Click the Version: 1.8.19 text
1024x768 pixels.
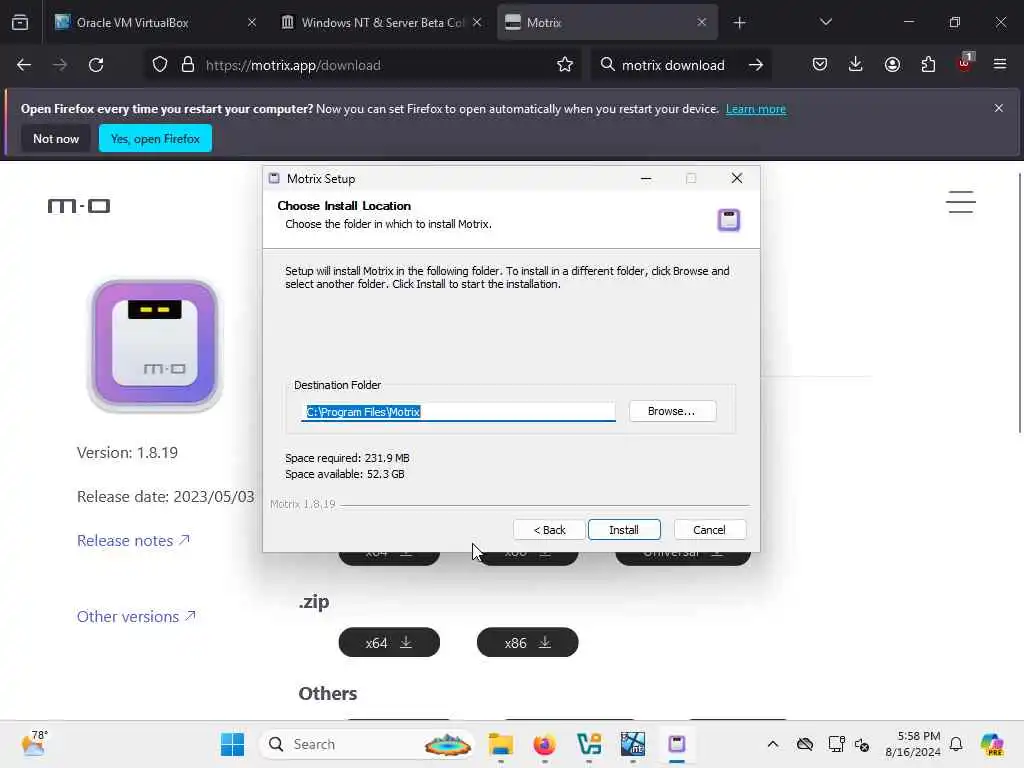click(127, 453)
